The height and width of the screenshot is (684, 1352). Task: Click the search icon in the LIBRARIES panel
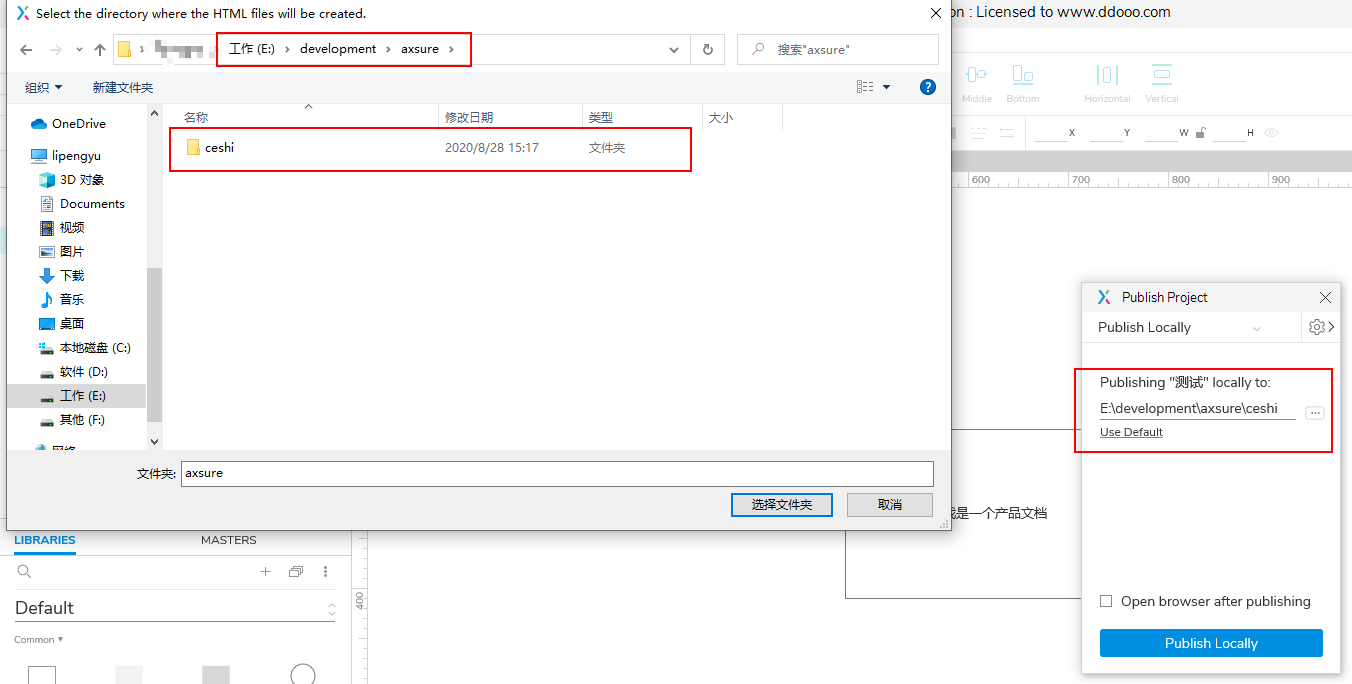pos(24,571)
